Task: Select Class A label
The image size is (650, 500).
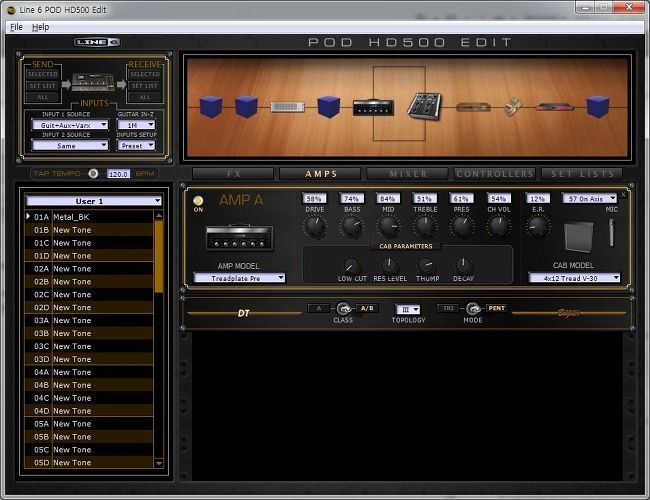Action: coord(318,308)
